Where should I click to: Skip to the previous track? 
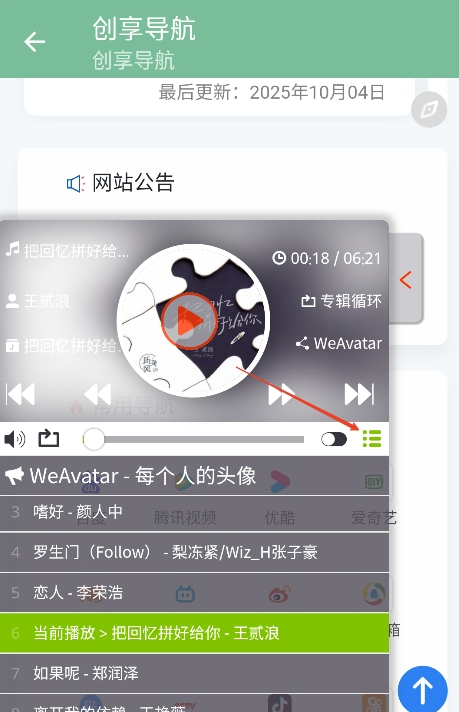point(20,394)
